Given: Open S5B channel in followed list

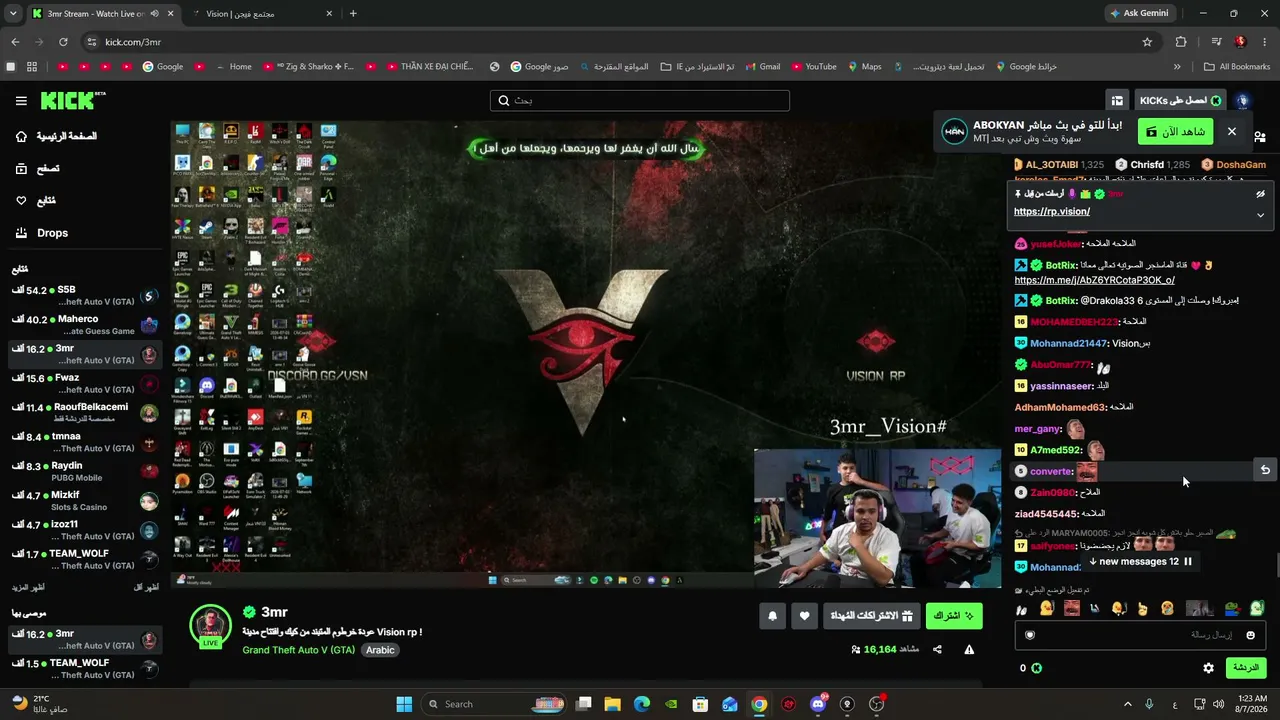Looking at the screenshot, I should pos(85,296).
